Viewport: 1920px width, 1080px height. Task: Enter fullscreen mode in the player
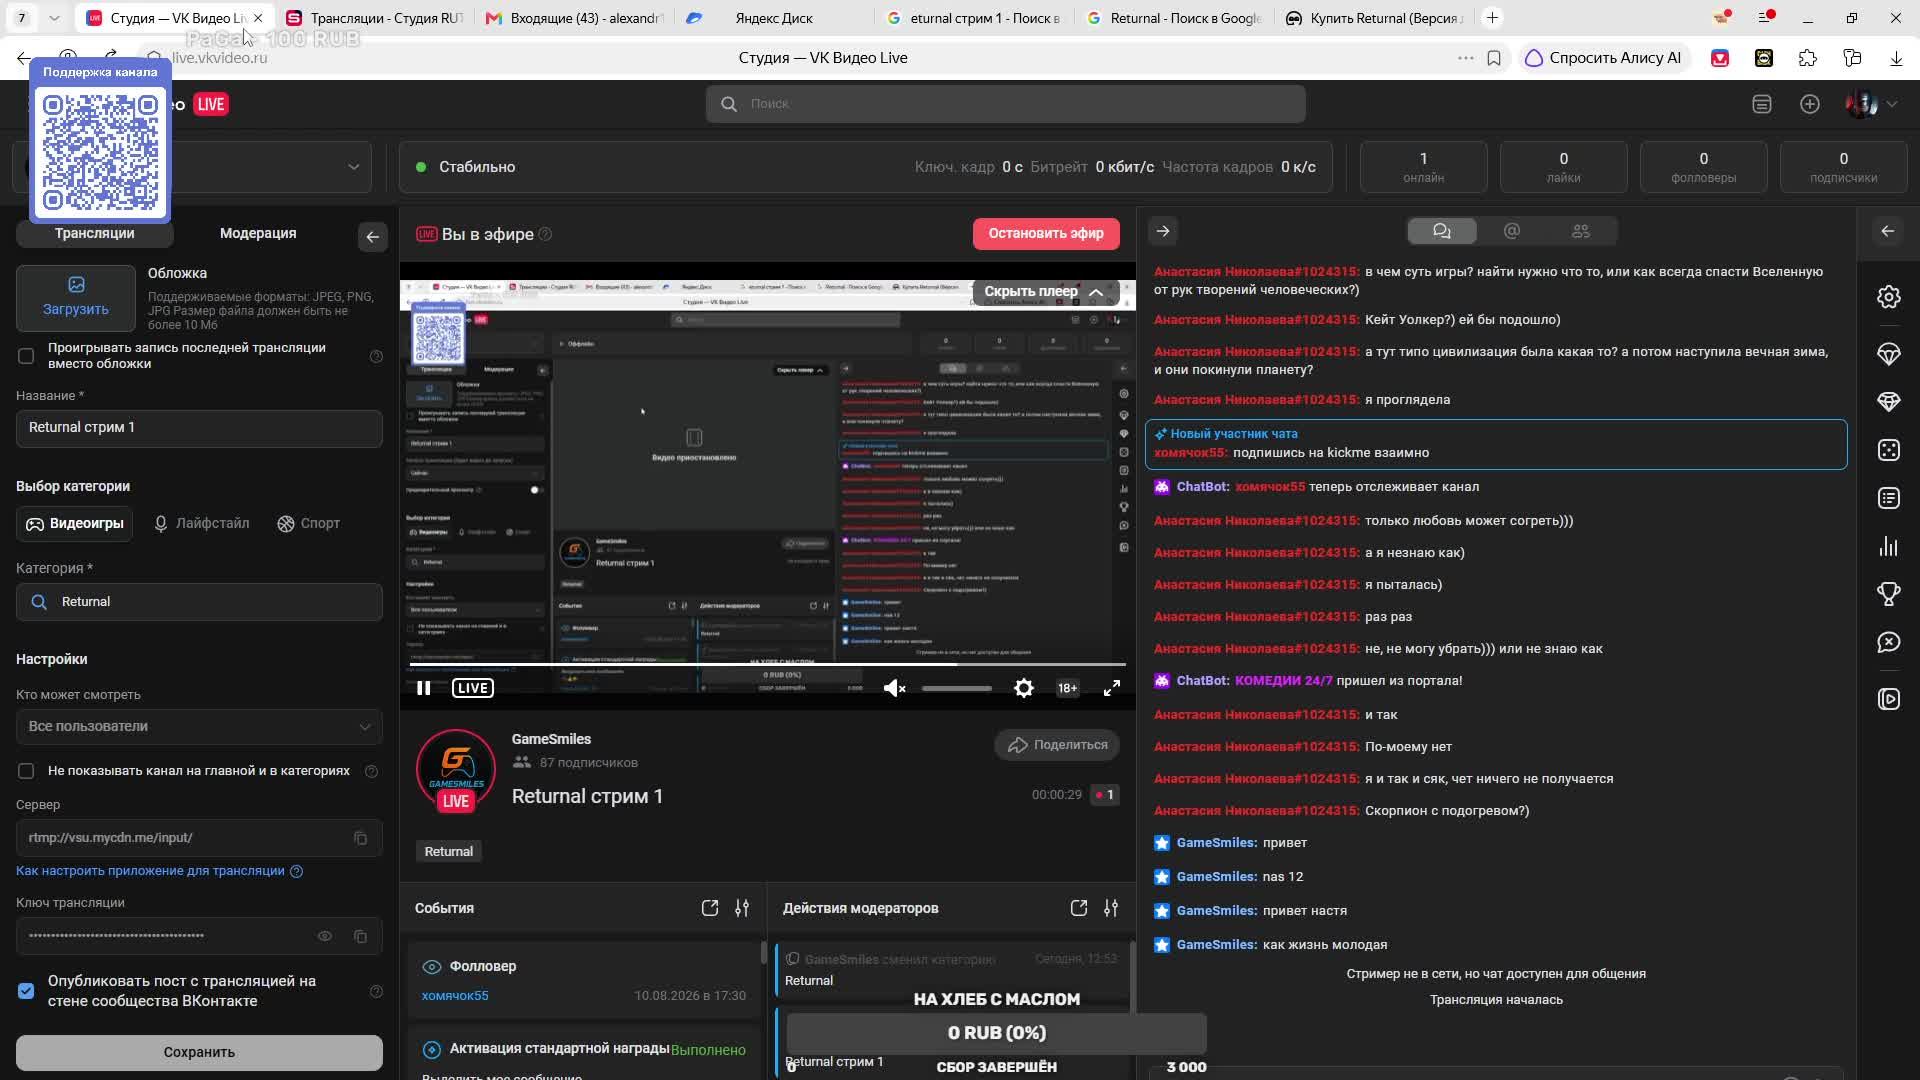point(1112,688)
